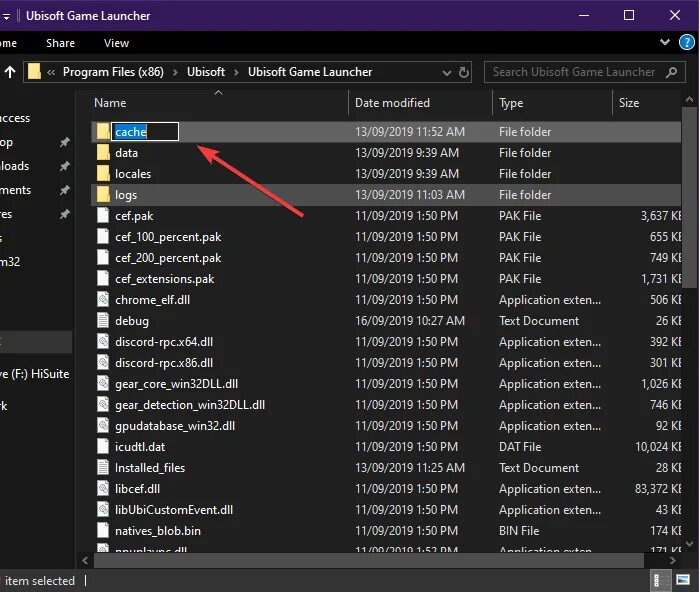The height and width of the screenshot is (592, 700).
Task: Open the address bar history dropdown
Action: [x=446, y=73]
